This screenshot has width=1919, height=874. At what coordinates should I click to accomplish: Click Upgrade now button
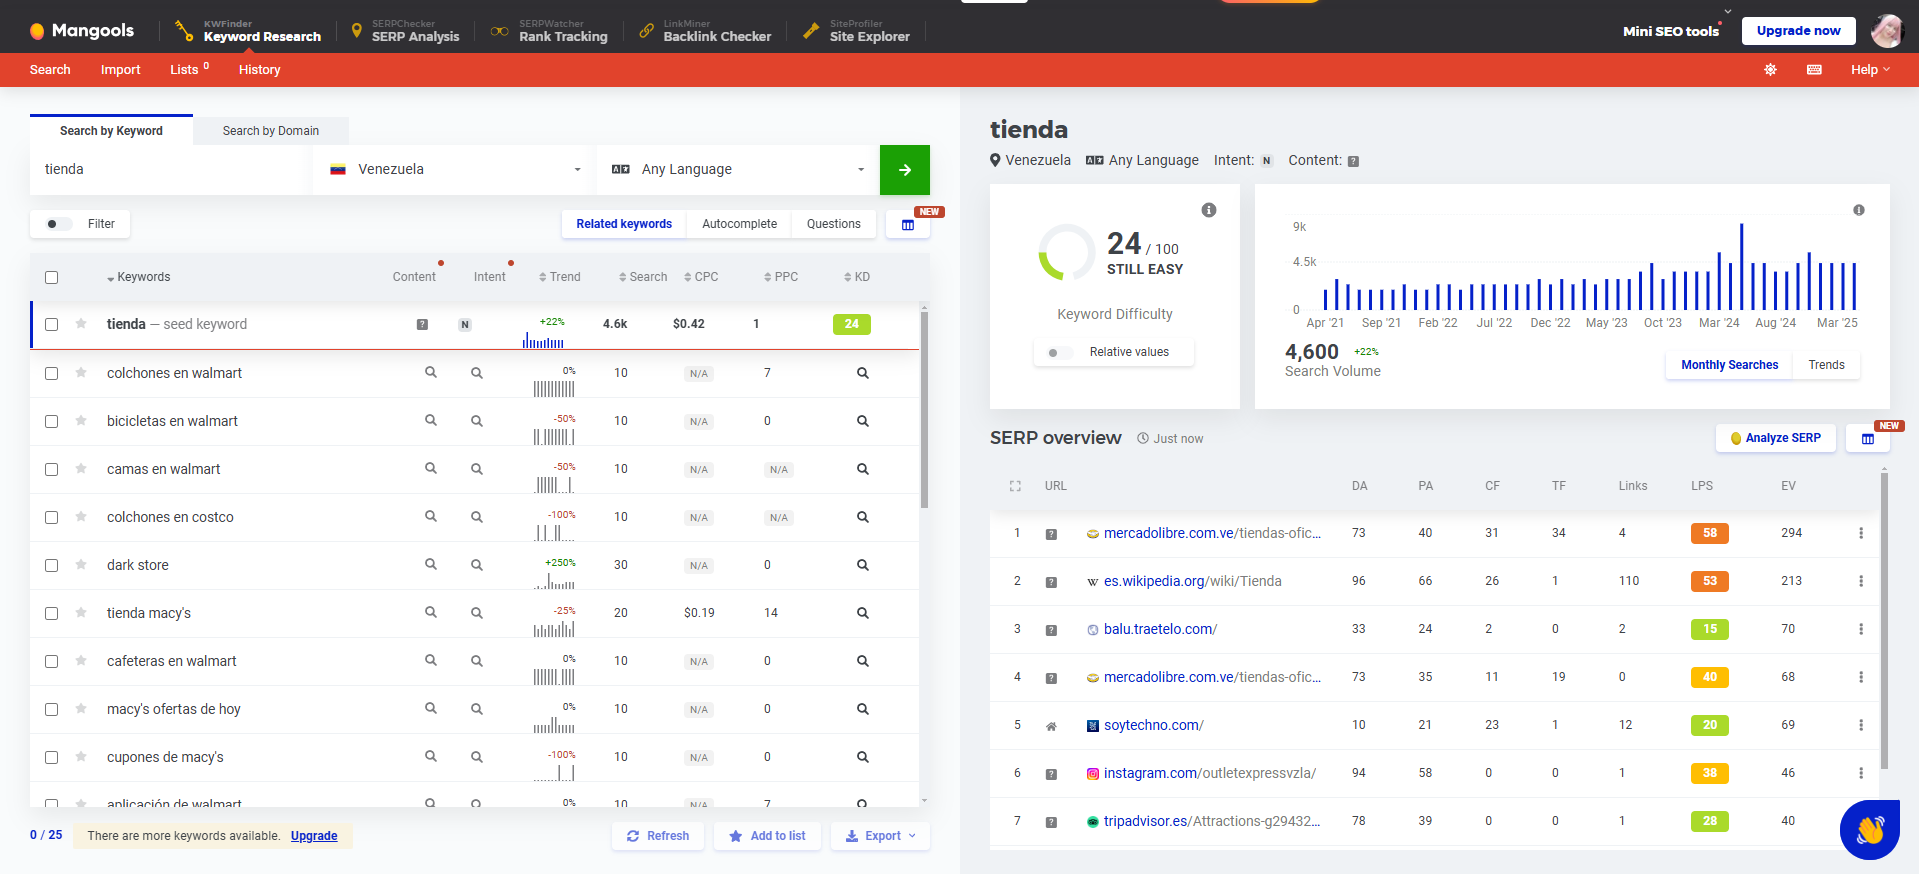pyautogui.click(x=1798, y=31)
